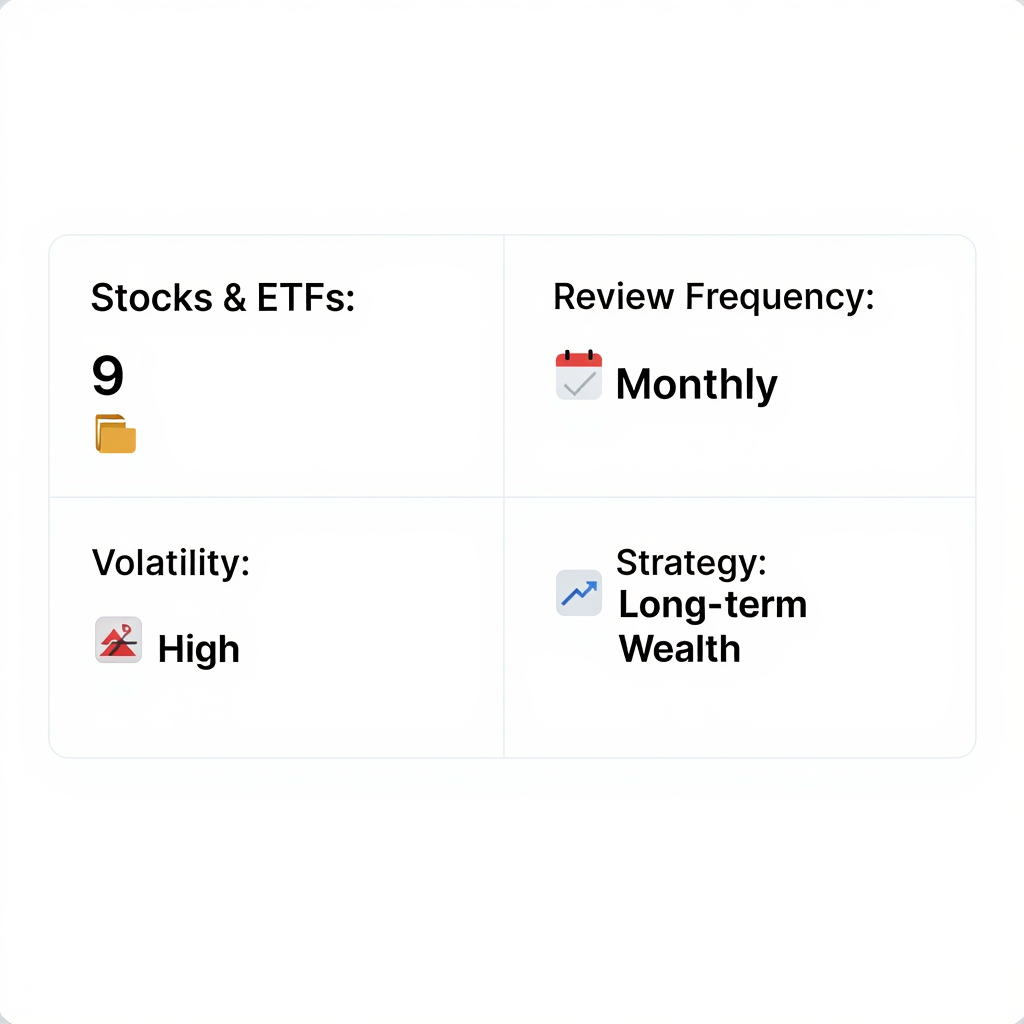Click the High volatility value
The height and width of the screenshot is (1024, 1024).
[x=199, y=650]
